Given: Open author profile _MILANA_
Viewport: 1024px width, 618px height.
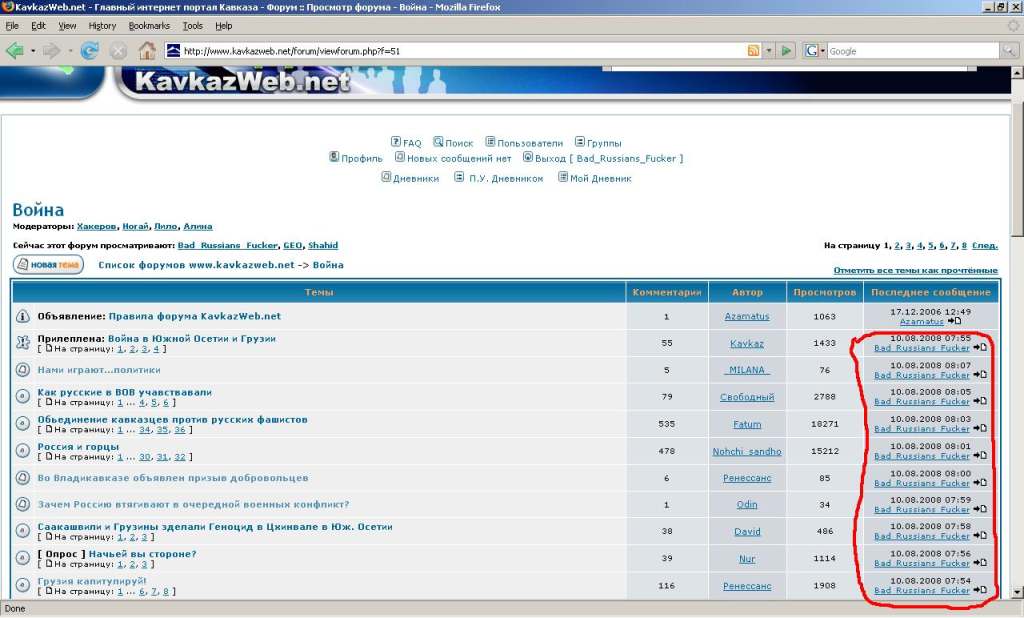Looking at the screenshot, I should point(746,370).
